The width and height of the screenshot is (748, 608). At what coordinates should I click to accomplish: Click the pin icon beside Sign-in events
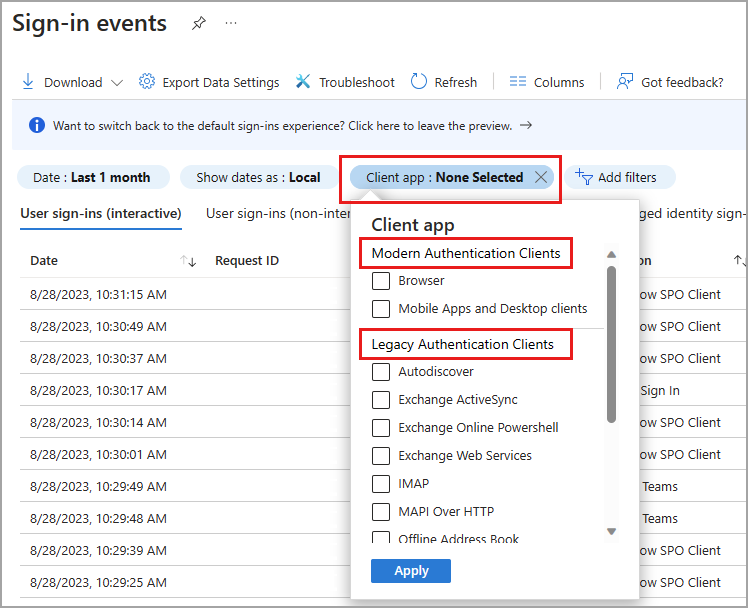click(x=198, y=24)
